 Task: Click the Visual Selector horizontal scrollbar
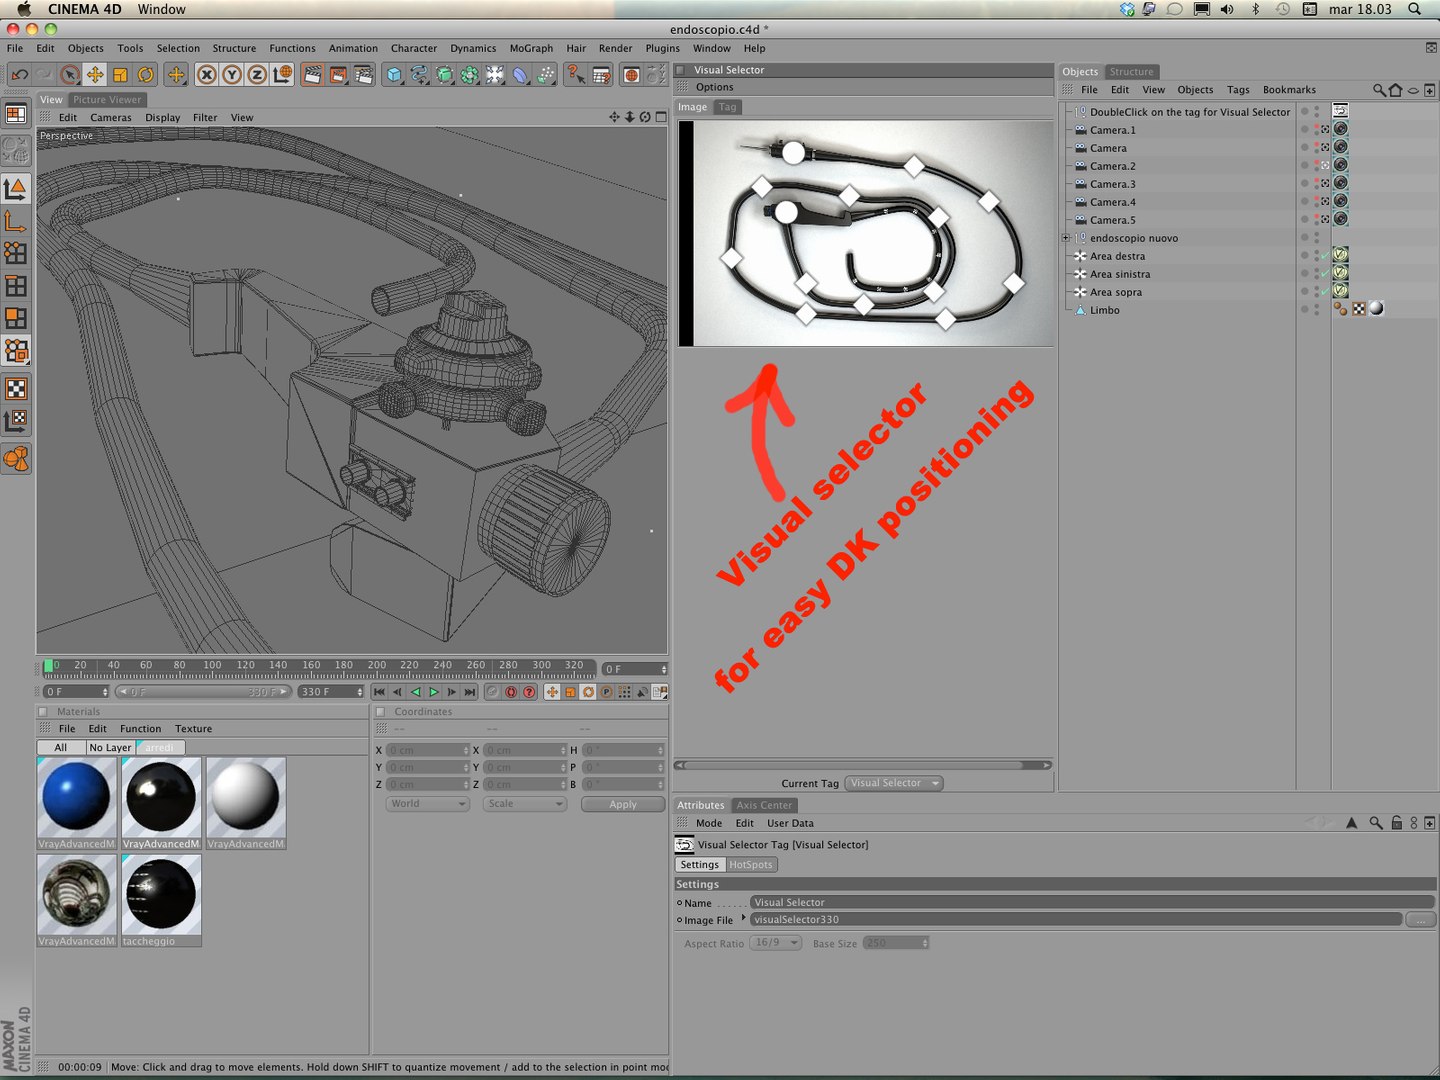coord(864,765)
